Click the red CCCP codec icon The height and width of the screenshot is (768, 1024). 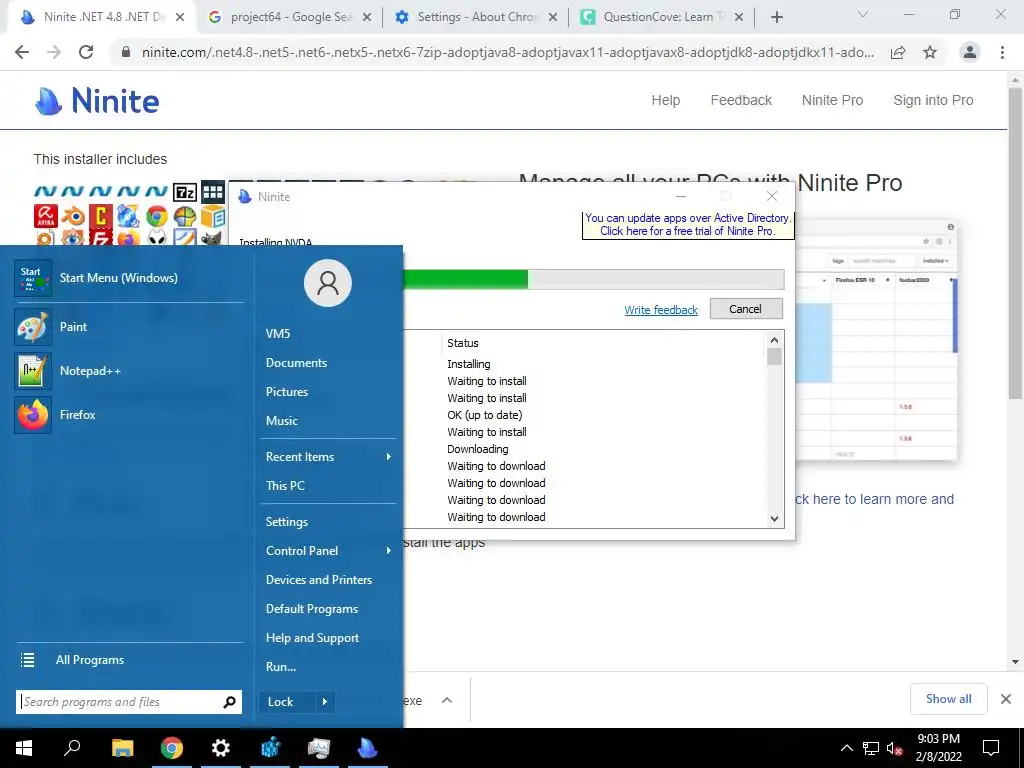tap(101, 216)
